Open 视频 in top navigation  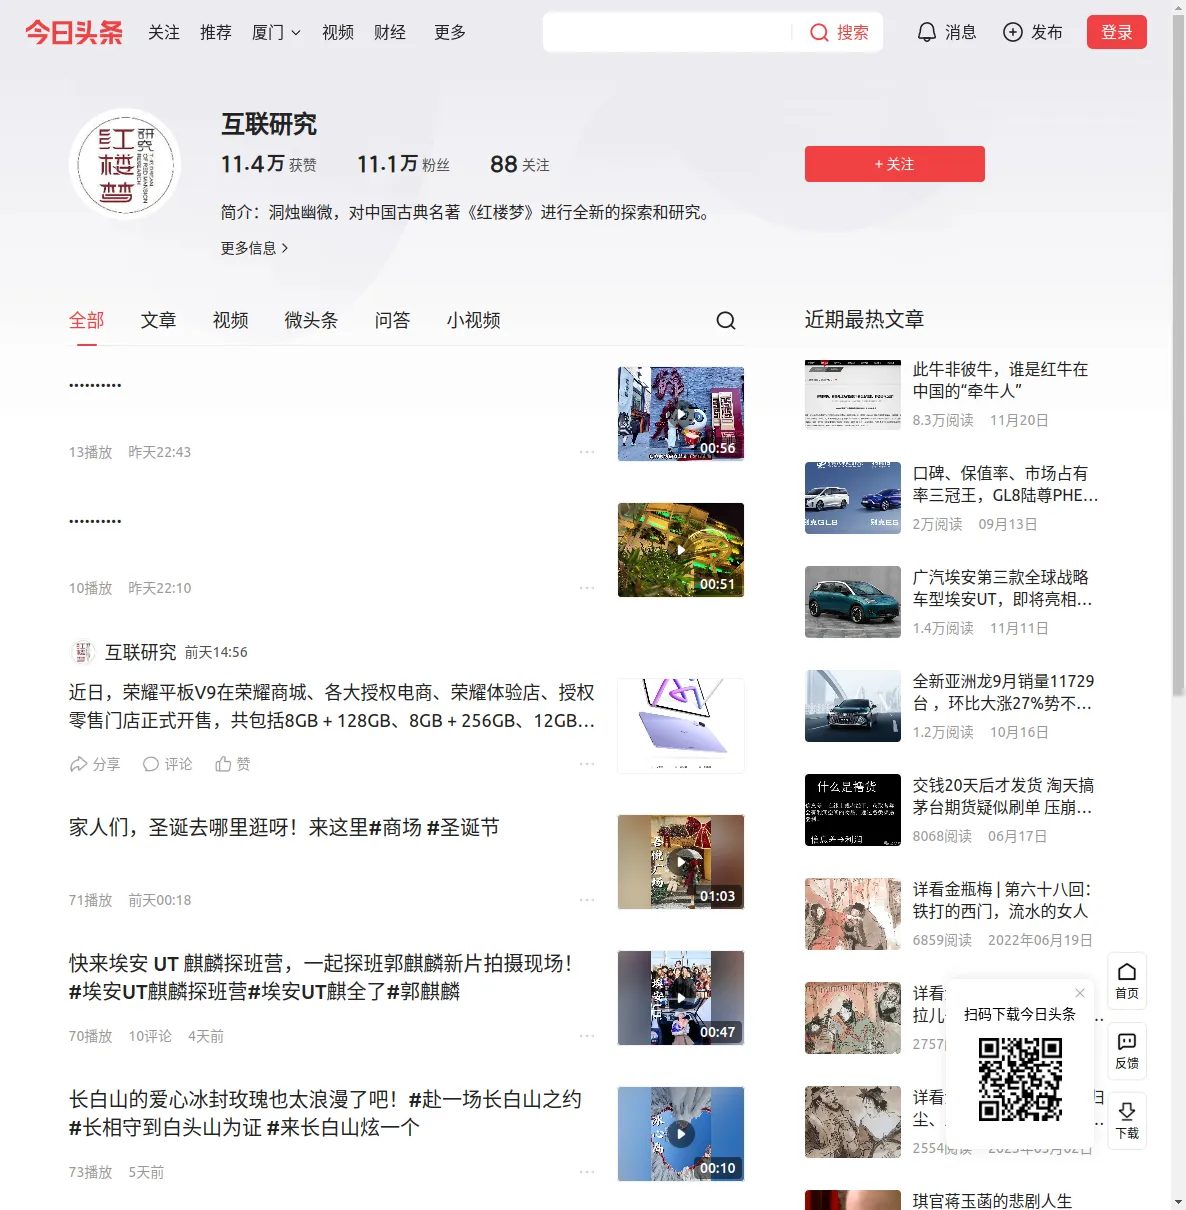(338, 32)
